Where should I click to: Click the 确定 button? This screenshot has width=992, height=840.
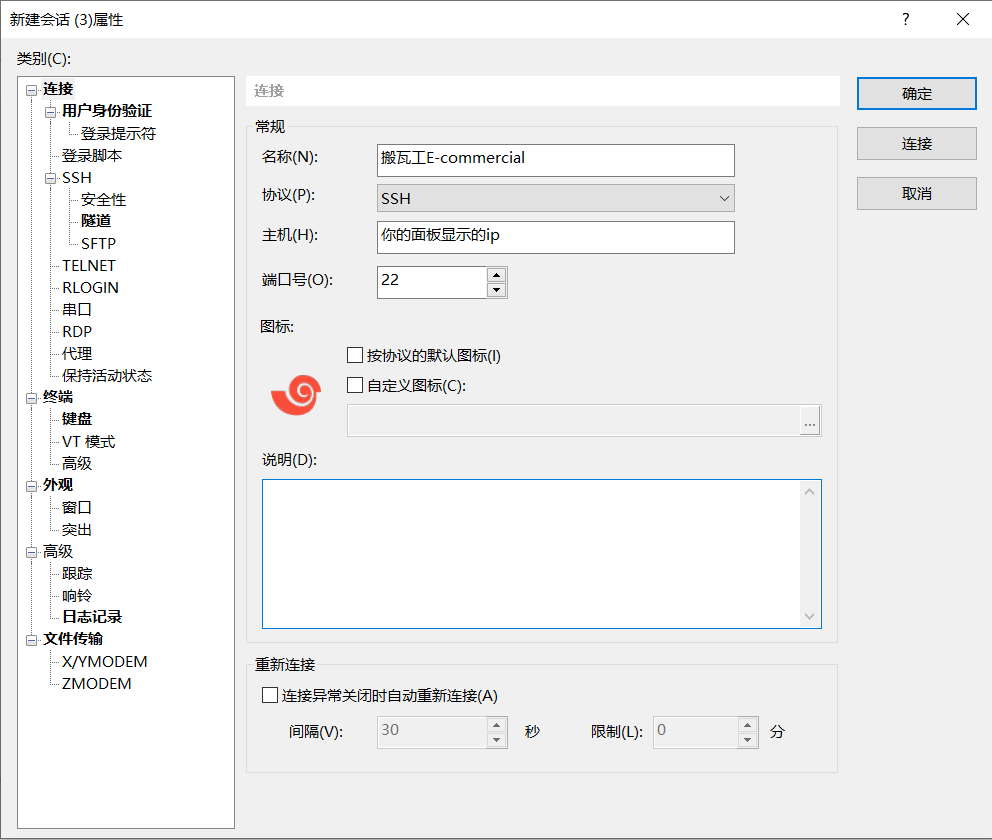[916, 94]
